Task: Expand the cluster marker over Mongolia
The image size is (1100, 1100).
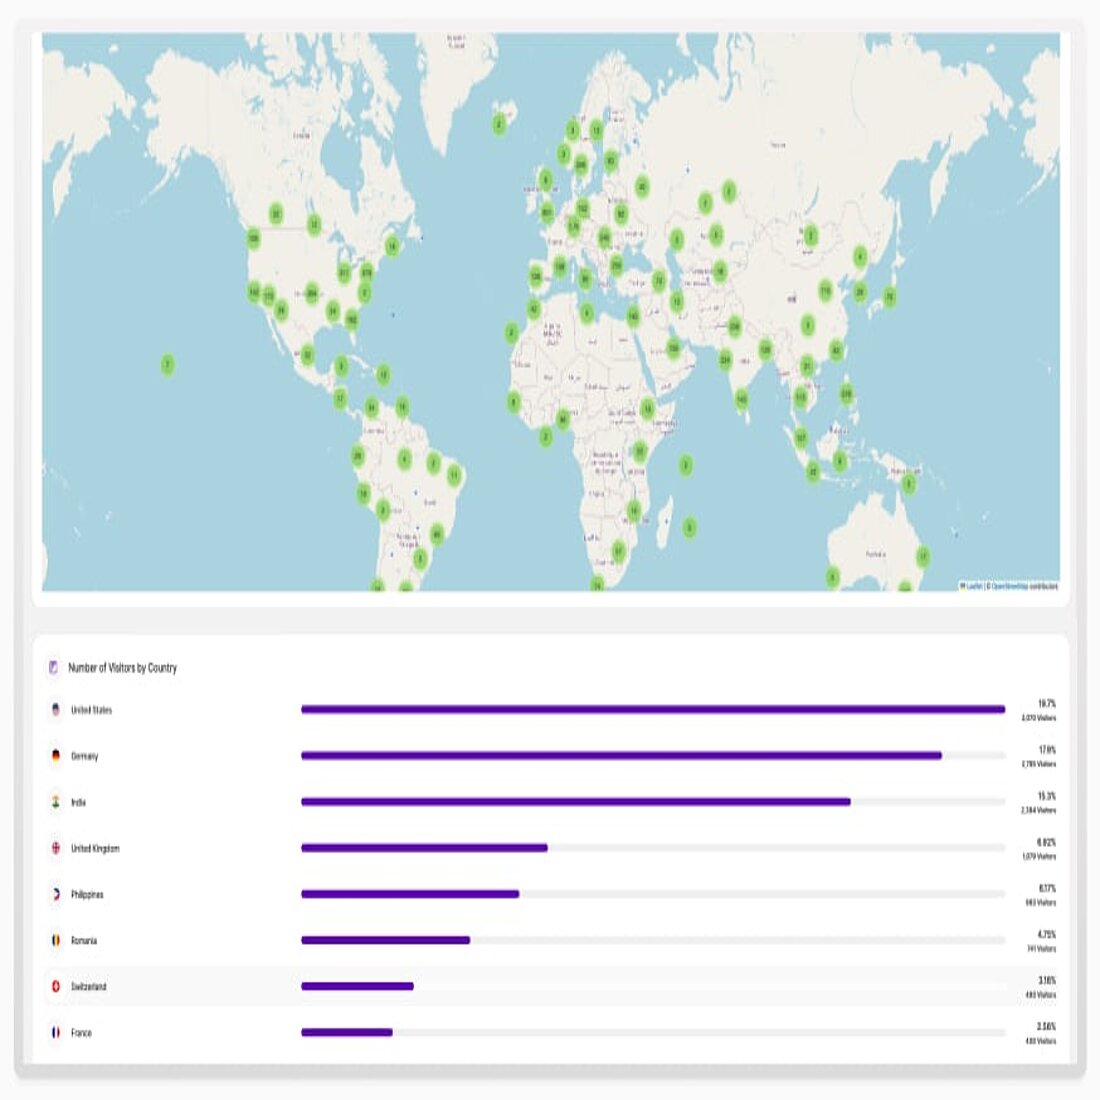Action: tap(811, 236)
